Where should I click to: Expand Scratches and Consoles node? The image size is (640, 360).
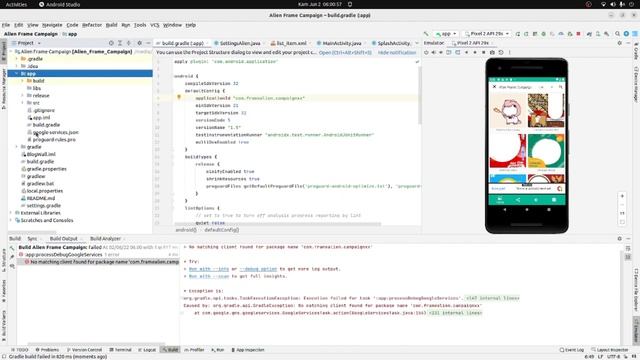[11, 220]
